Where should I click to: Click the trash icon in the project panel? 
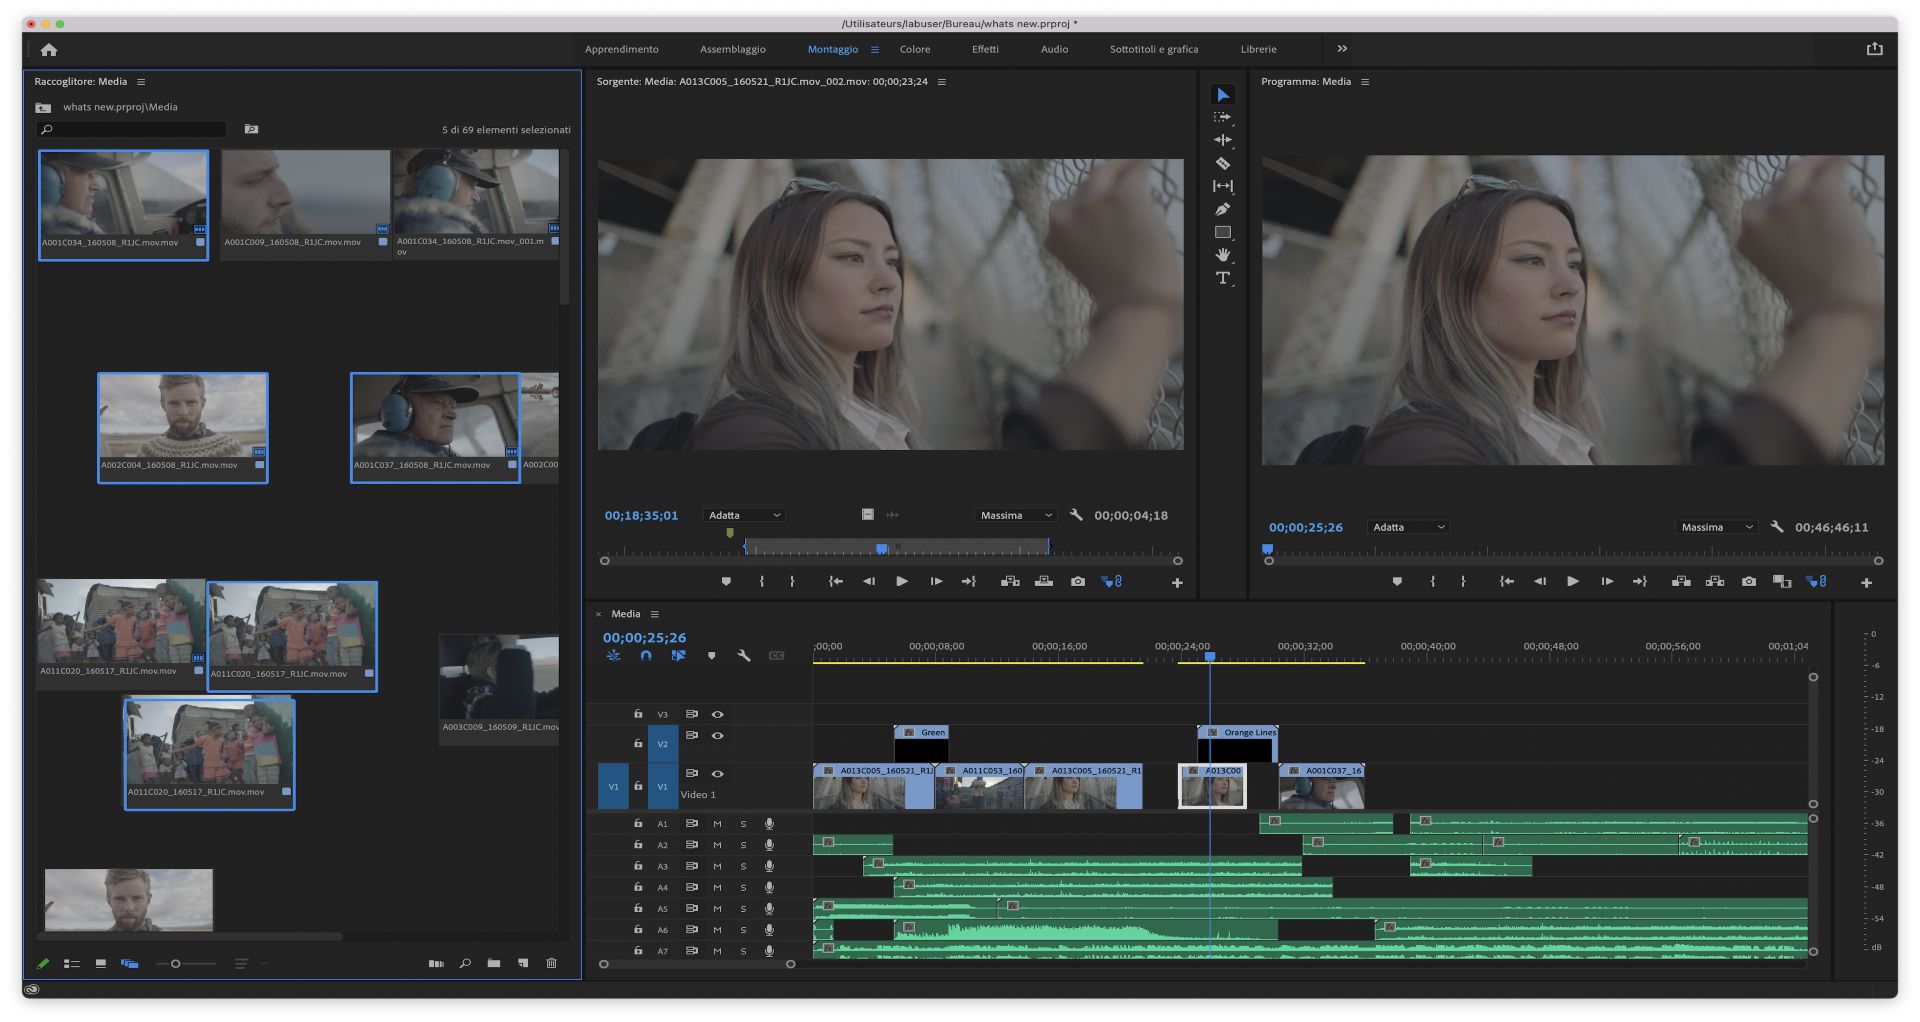(x=551, y=963)
